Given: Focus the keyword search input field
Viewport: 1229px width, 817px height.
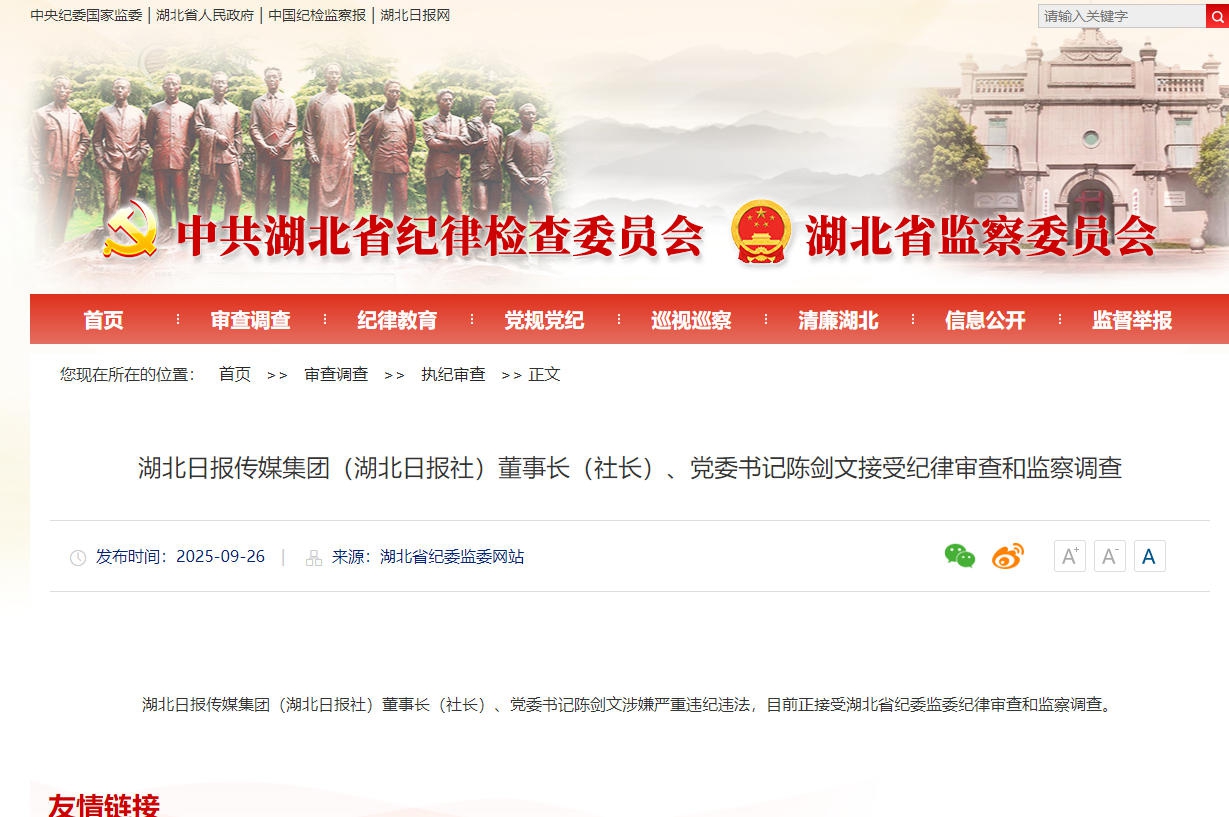Looking at the screenshot, I should click(x=1122, y=16).
